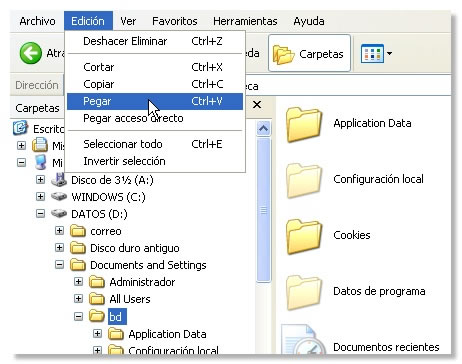Select the Cookies folder icon
This screenshot has height=364, width=462.
tap(303, 236)
